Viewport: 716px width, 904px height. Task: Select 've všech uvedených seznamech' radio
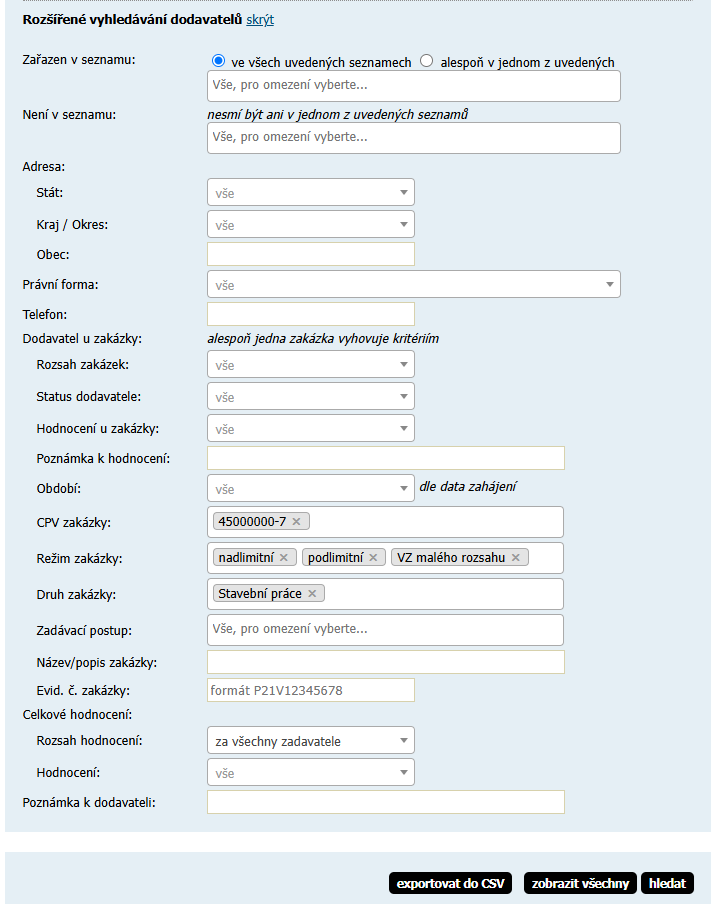click(x=218, y=61)
